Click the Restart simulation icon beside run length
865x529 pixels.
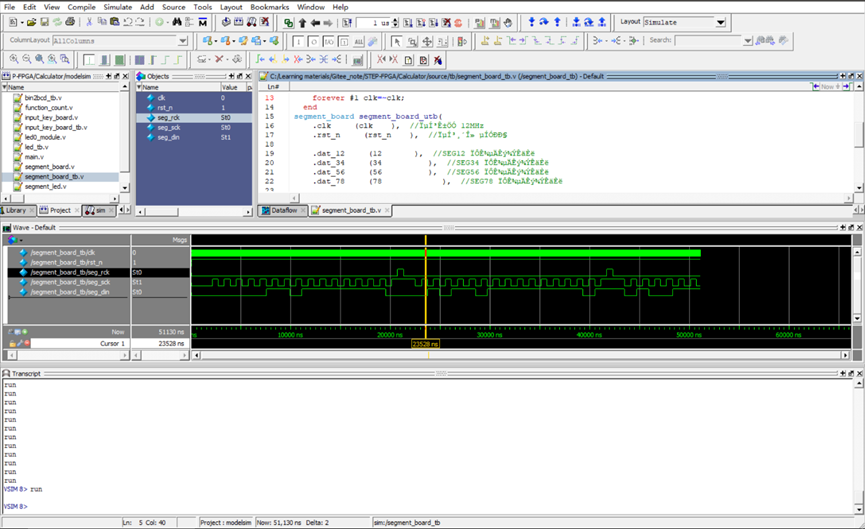346,23
